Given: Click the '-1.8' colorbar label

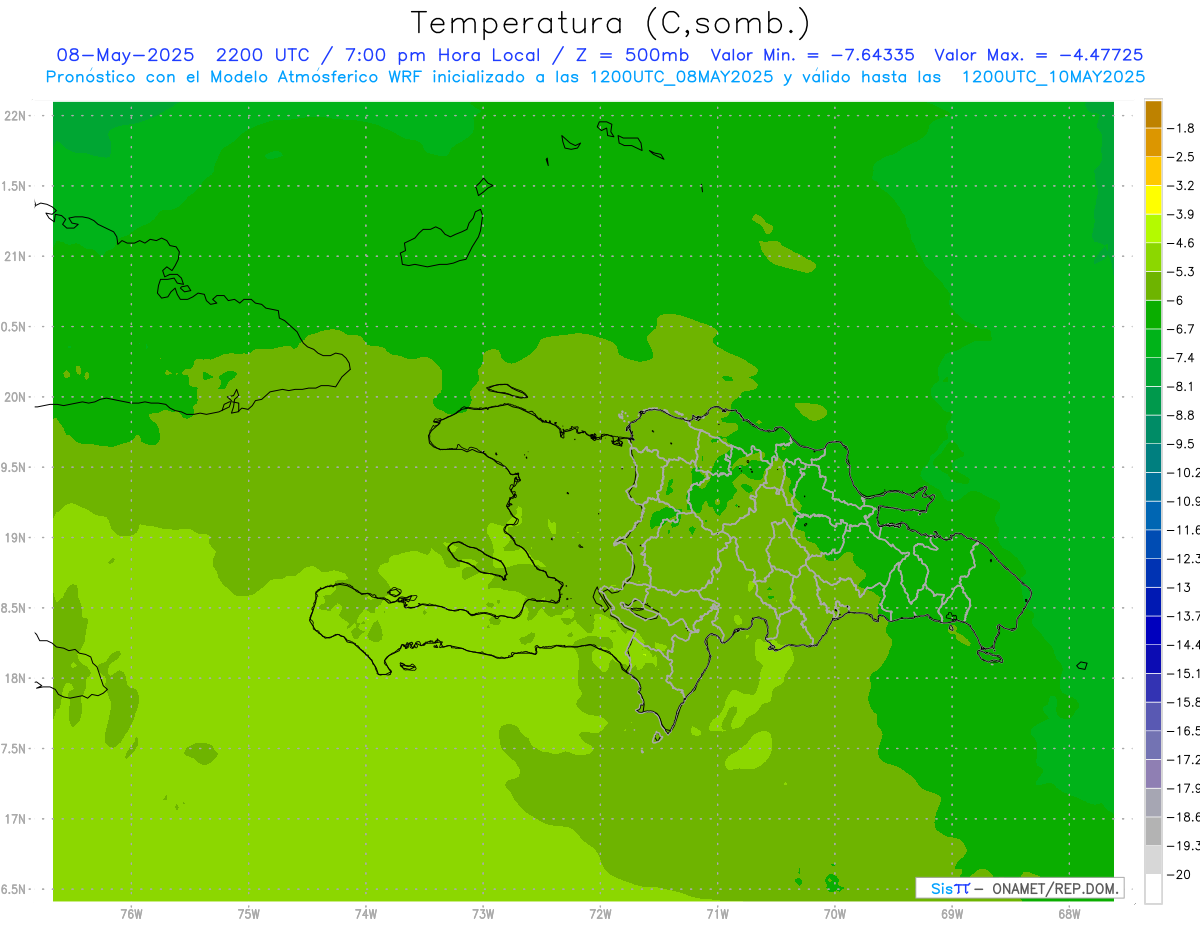Looking at the screenshot, I should [1182, 128].
